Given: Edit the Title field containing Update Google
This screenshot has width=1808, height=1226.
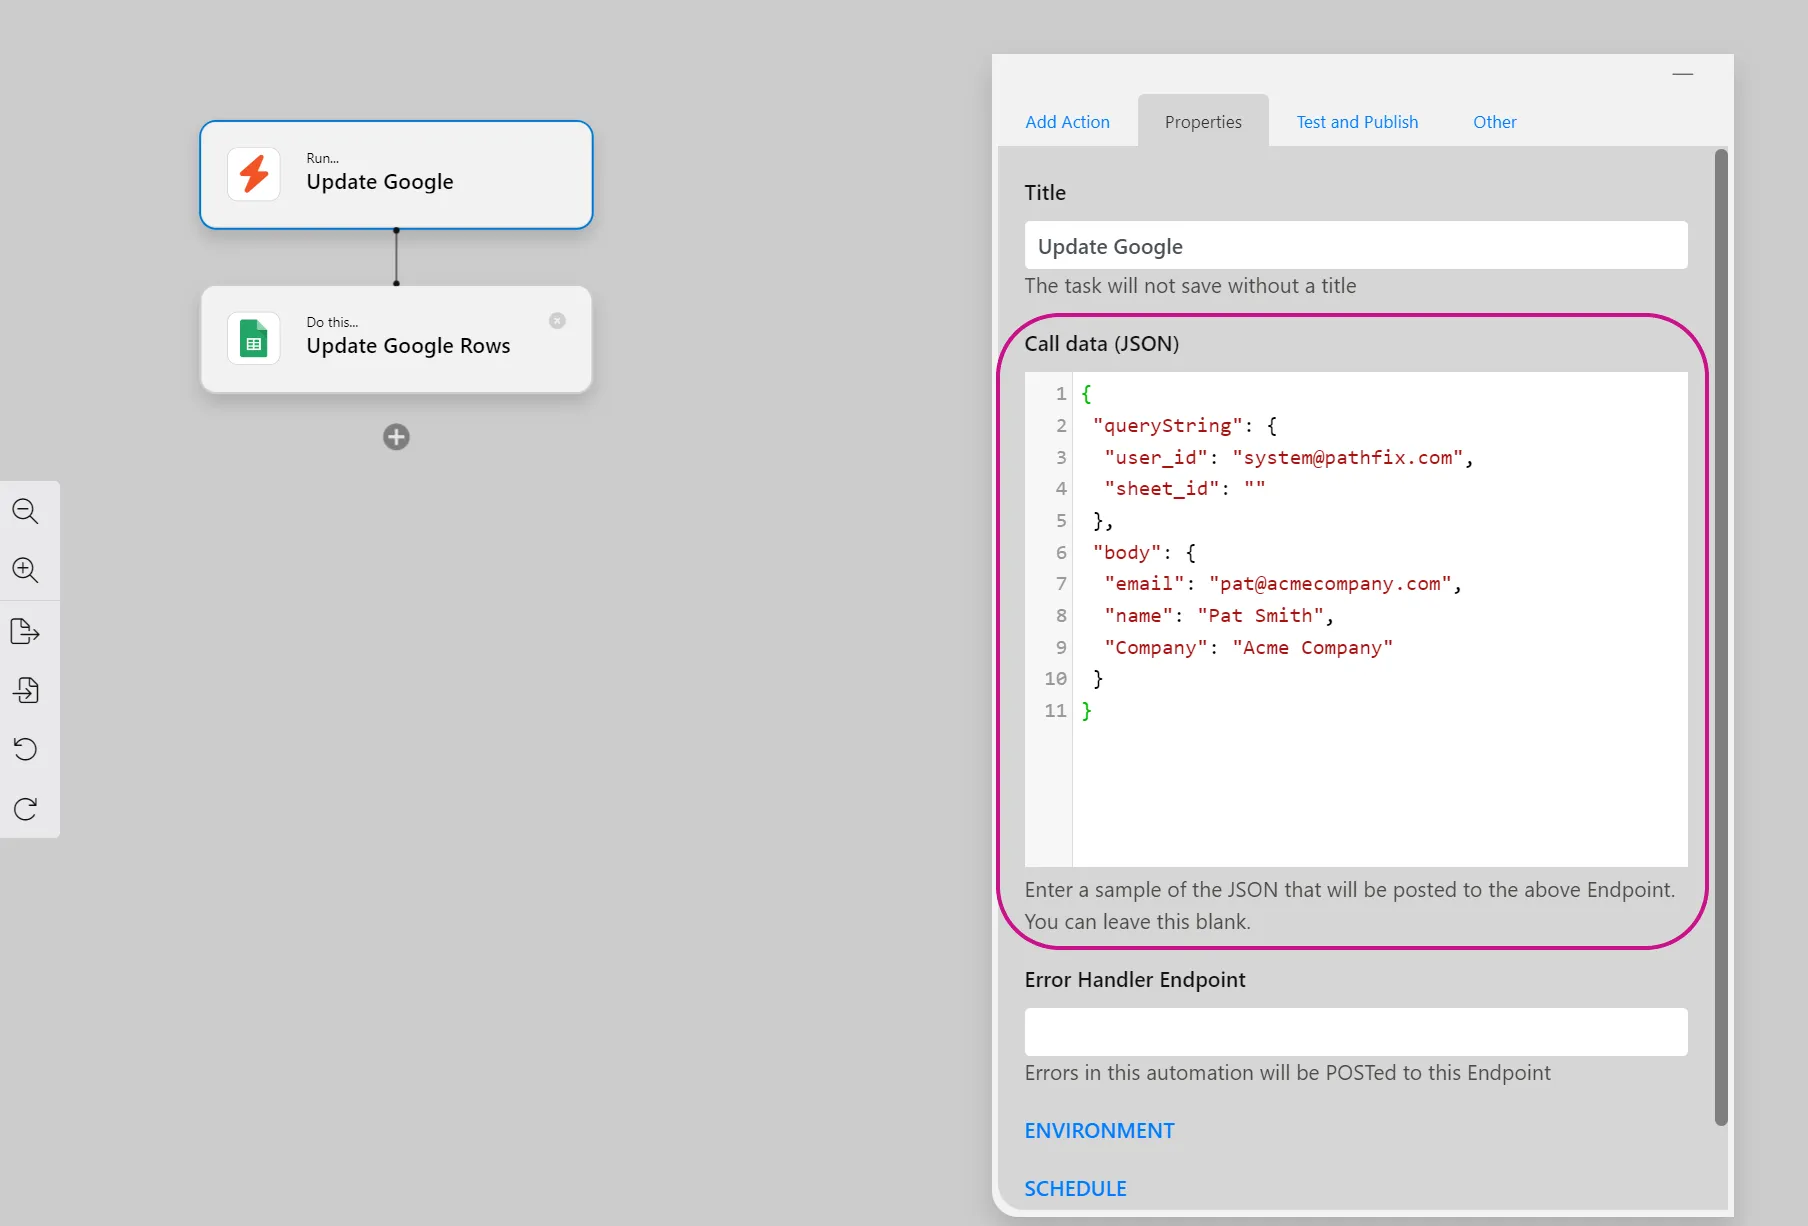Looking at the screenshot, I should click(1356, 246).
